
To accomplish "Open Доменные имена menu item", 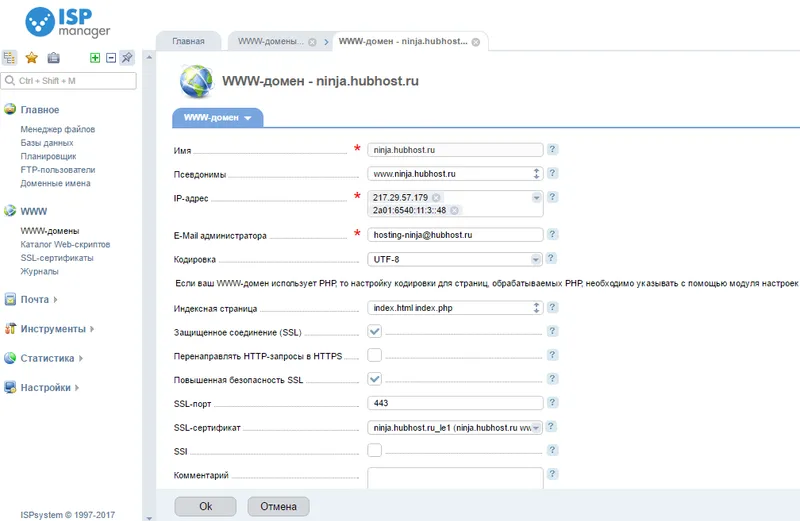I will (55, 183).
